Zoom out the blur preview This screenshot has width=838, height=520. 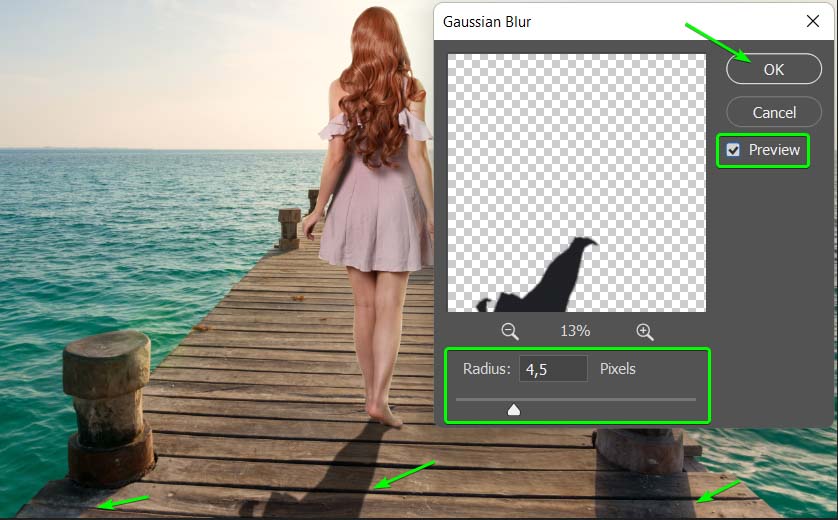point(509,331)
